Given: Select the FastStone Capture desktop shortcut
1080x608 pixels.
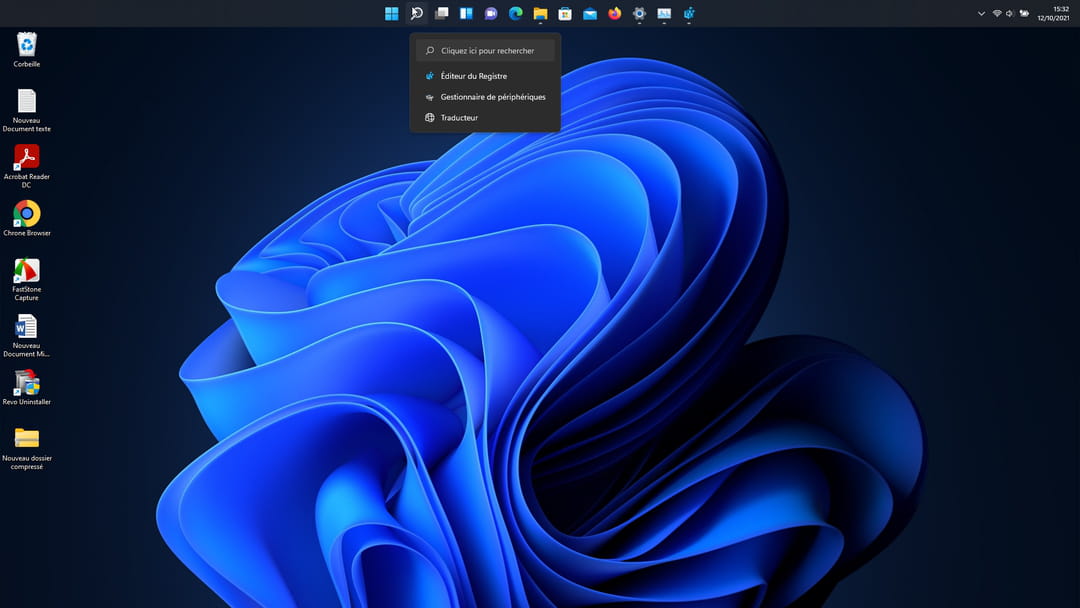Looking at the screenshot, I should point(26,278).
